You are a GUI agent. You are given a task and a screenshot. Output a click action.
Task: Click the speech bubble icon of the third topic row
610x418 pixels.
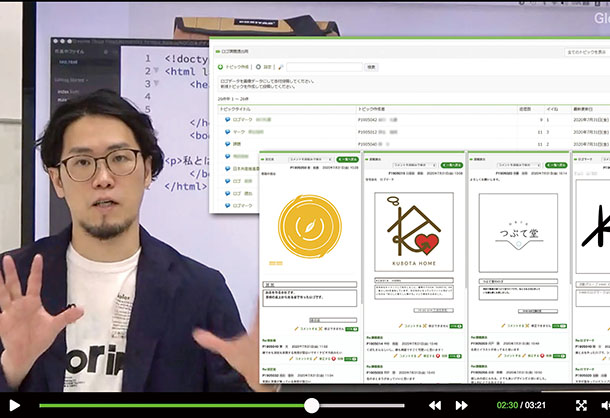click(x=228, y=144)
